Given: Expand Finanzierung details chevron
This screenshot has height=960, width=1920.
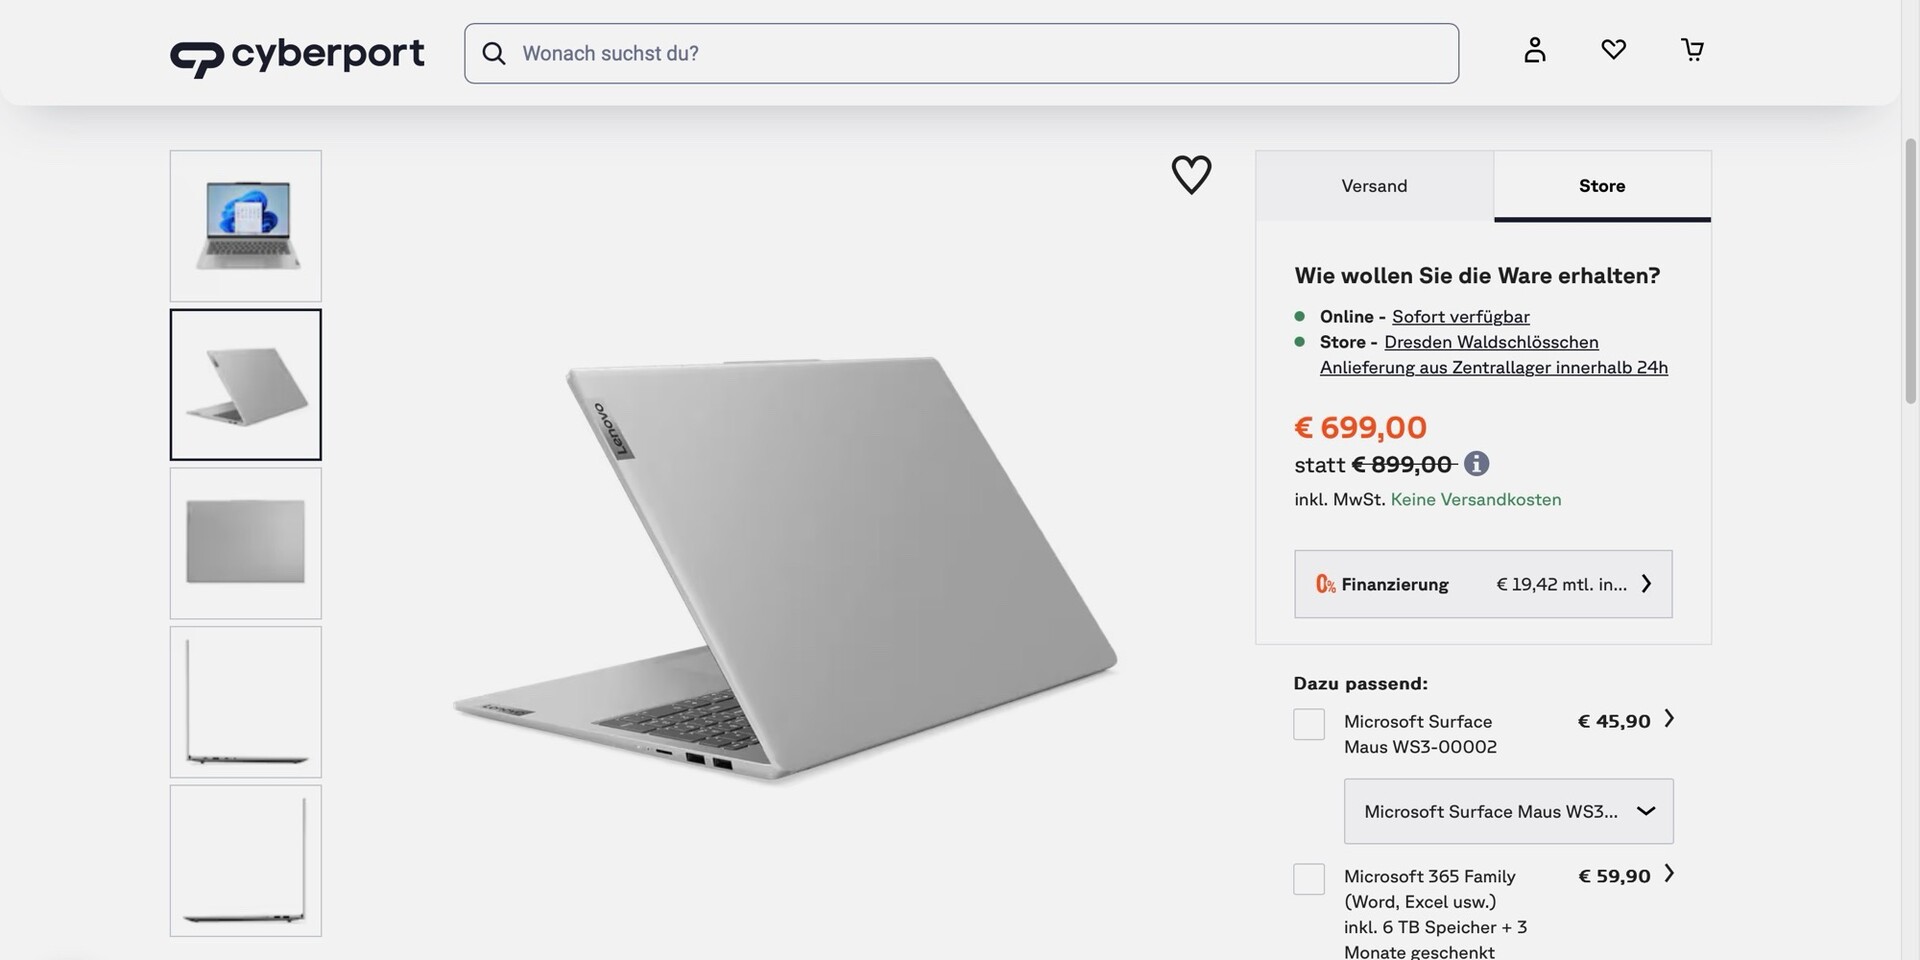Looking at the screenshot, I should click(1646, 584).
